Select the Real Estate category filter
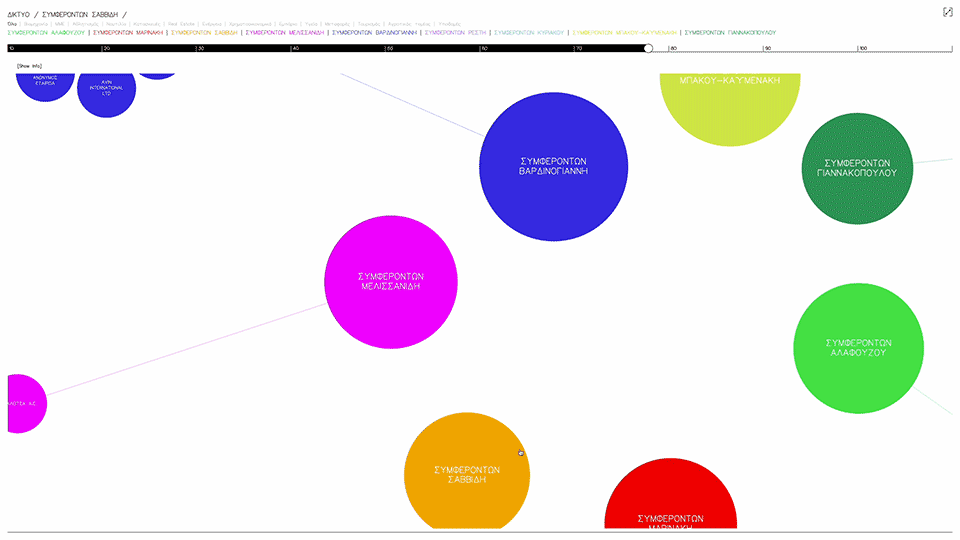Screen dimensions: 960x540 click(181, 23)
